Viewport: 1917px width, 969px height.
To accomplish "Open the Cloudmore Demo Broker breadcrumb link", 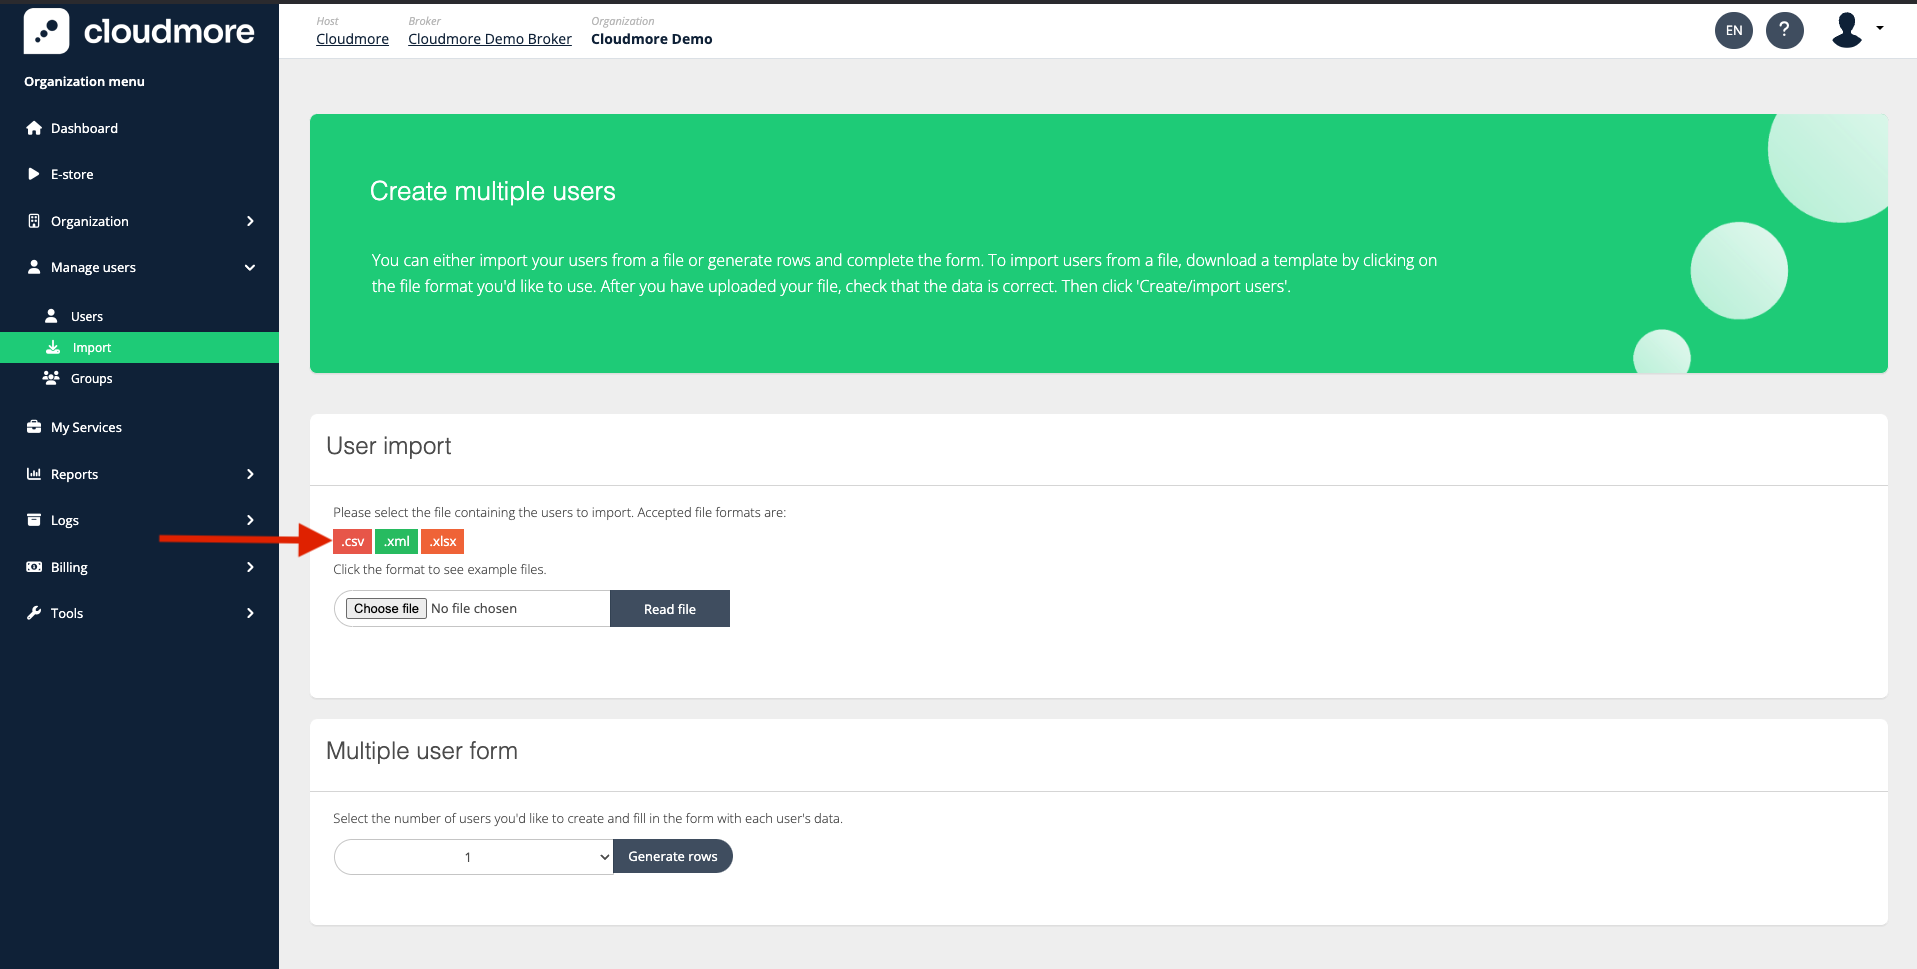I will point(489,39).
